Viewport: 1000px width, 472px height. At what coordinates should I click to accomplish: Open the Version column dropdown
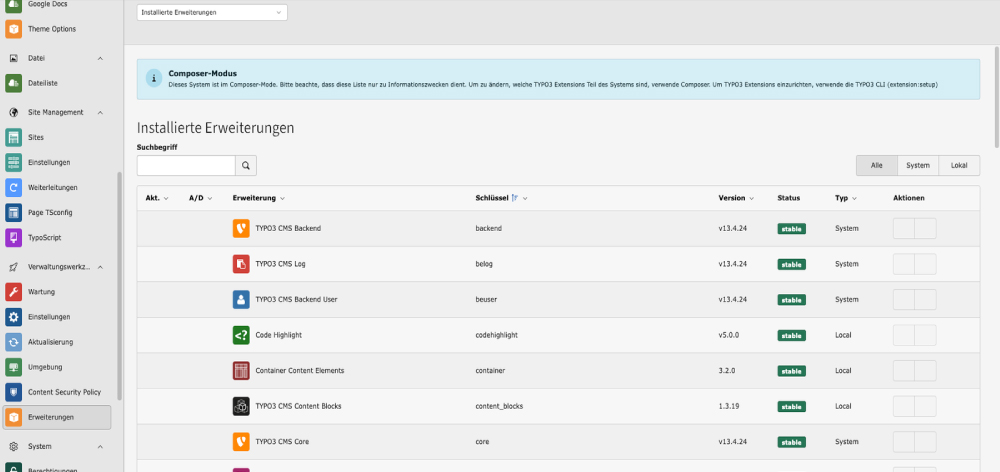tap(751, 198)
